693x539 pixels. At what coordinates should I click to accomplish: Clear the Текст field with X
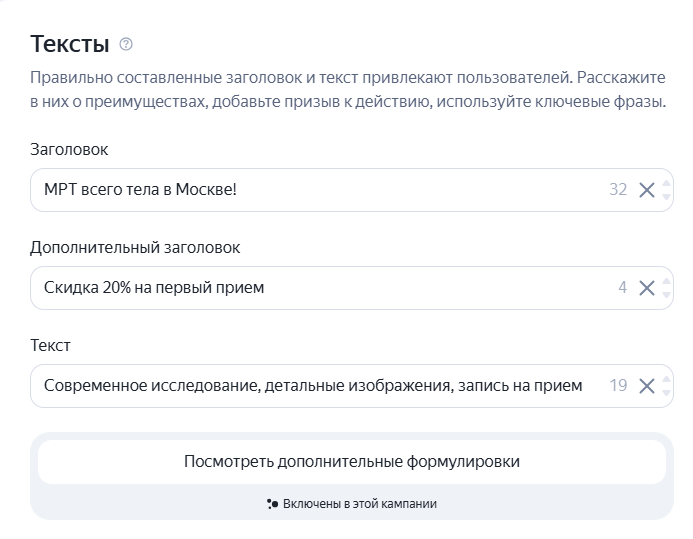tap(646, 386)
